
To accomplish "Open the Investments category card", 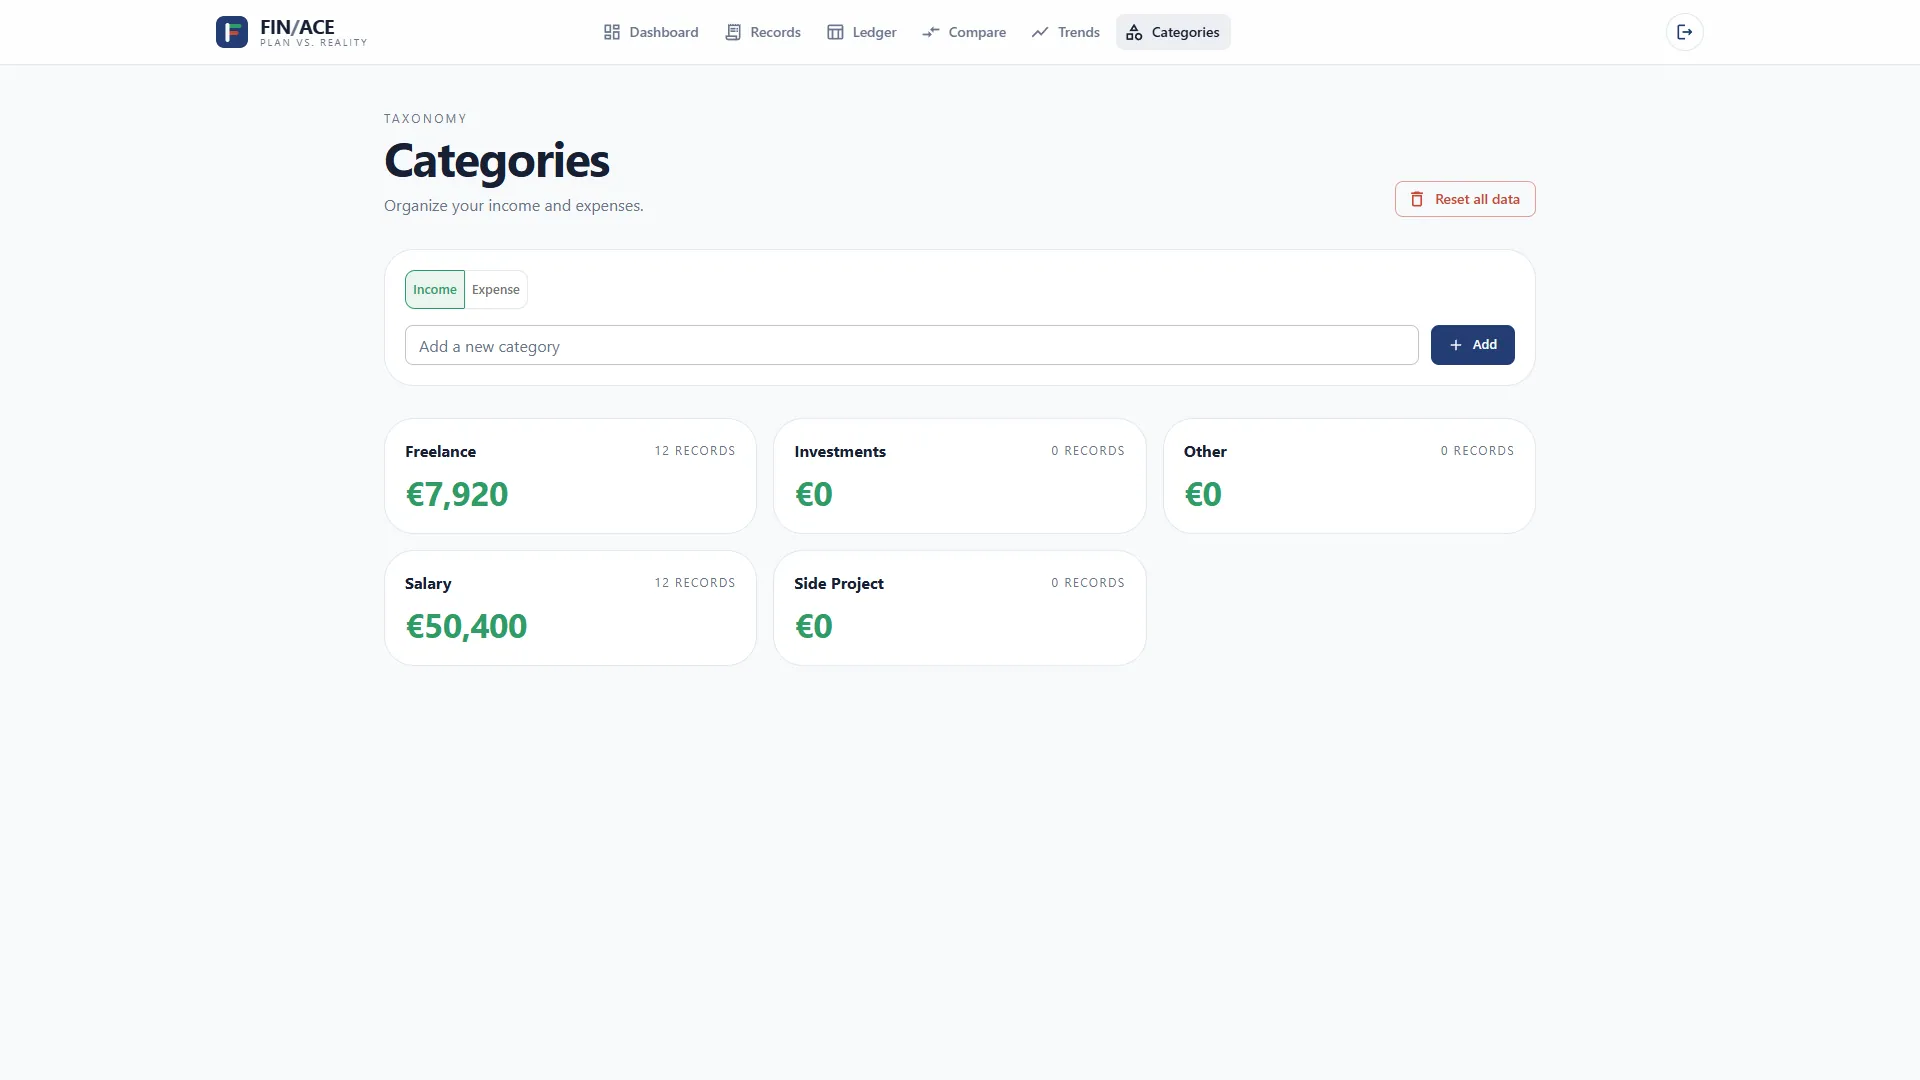I will [x=959, y=476].
